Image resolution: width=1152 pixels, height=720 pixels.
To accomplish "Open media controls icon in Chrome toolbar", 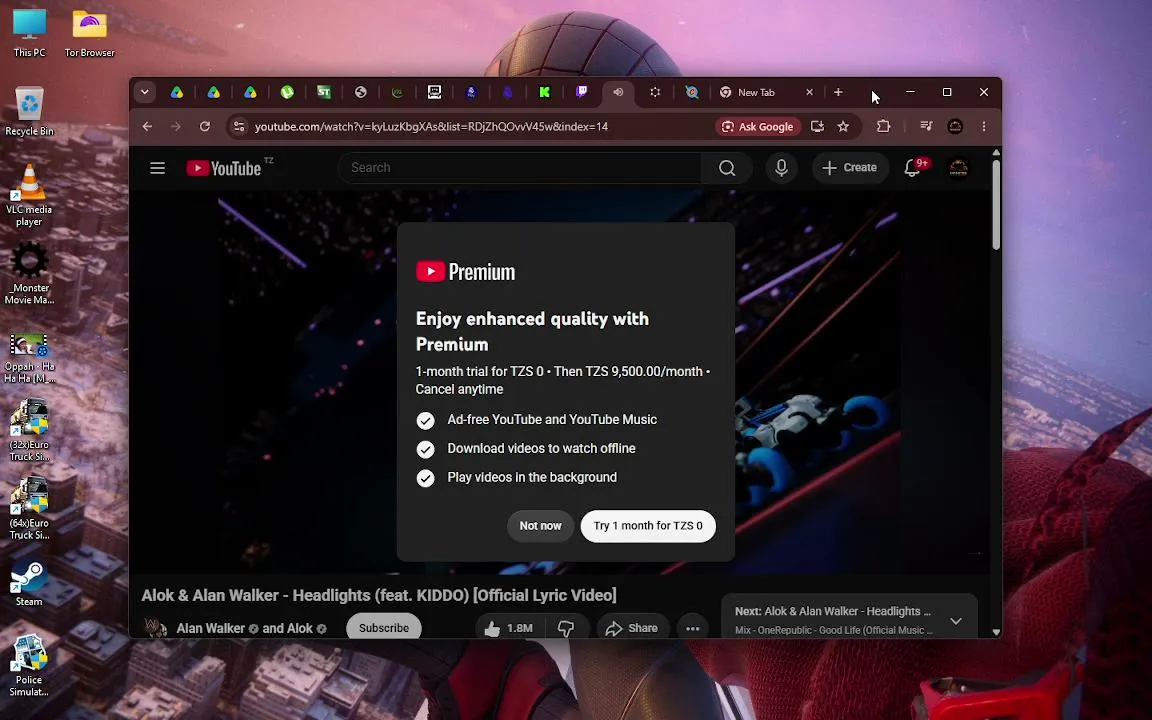I will 926,126.
